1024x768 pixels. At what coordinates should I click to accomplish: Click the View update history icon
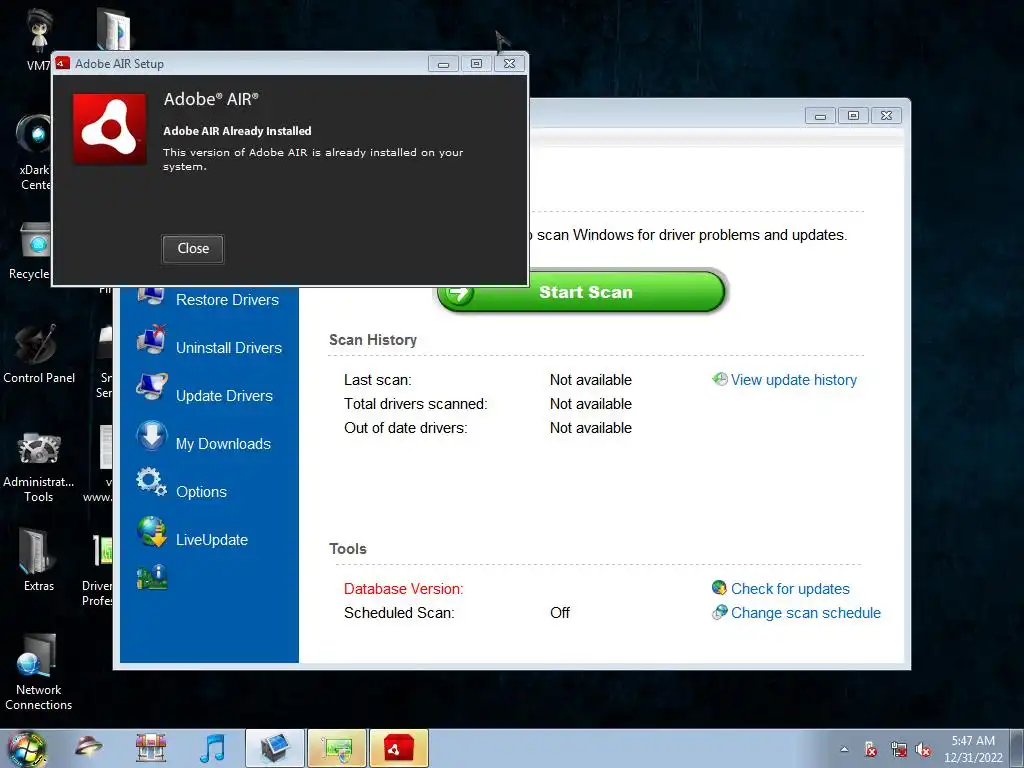click(x=720, y=379)
